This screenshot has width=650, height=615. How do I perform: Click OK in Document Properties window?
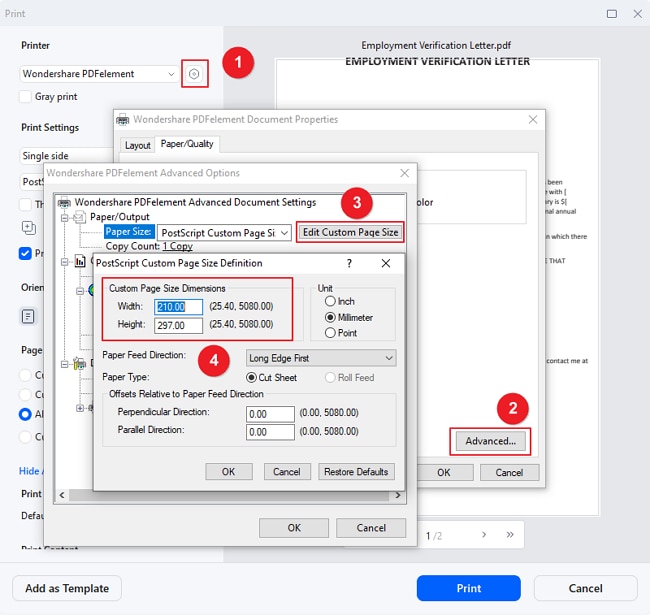(x=444, y=472)
